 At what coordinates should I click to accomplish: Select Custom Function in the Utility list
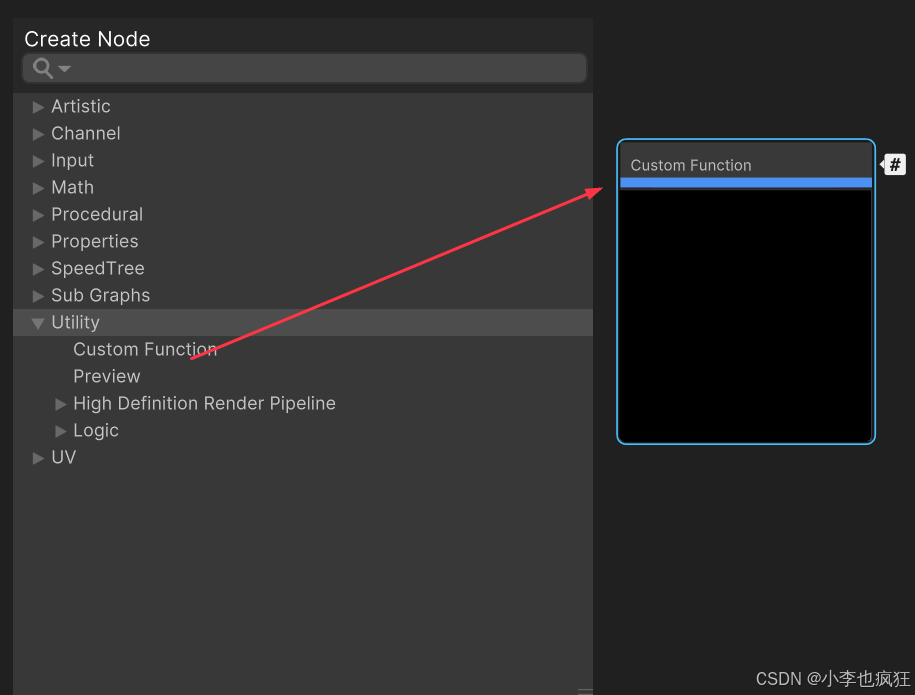click(145, 349)
